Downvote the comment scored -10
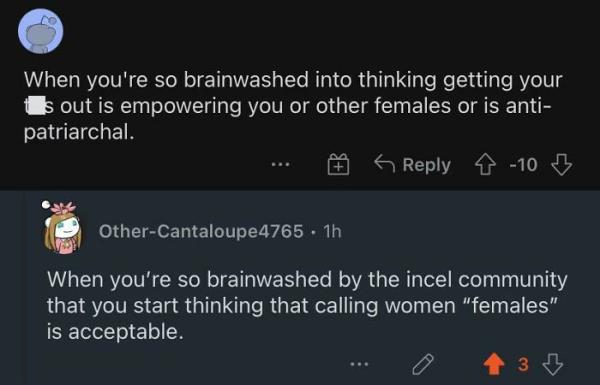Viewport: 600px width, 385px height. tap(561, 165)
